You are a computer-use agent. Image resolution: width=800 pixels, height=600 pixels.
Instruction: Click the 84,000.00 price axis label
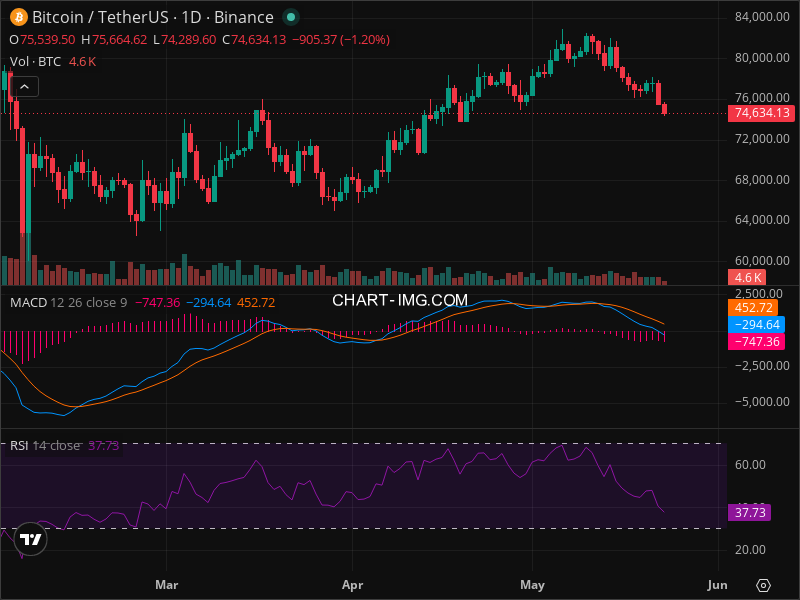pos(762,17)
